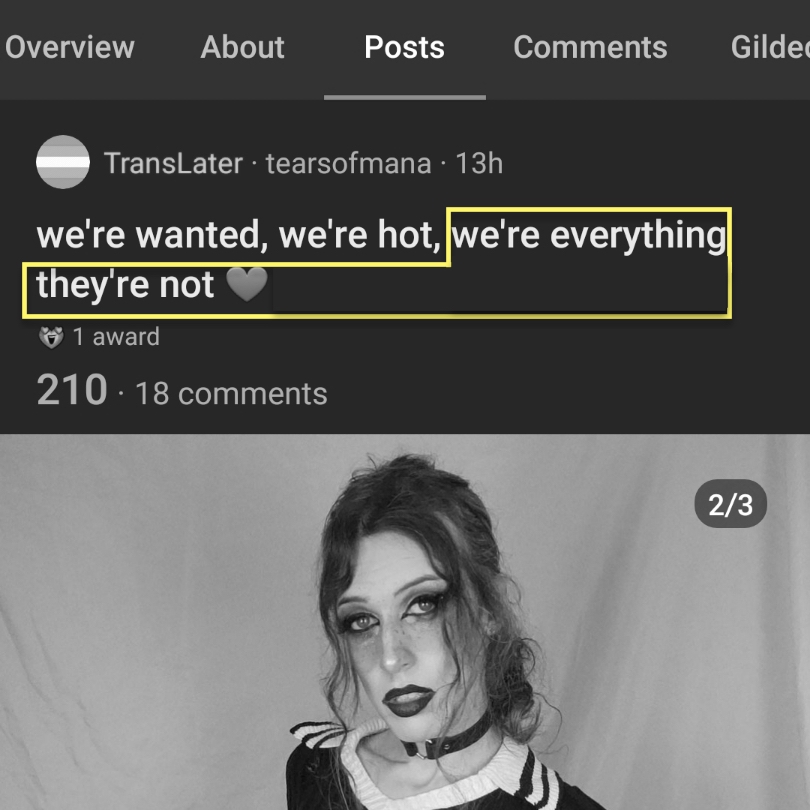Open the TransLater community link
Screen dimensions: 810x810
(173, 163)
